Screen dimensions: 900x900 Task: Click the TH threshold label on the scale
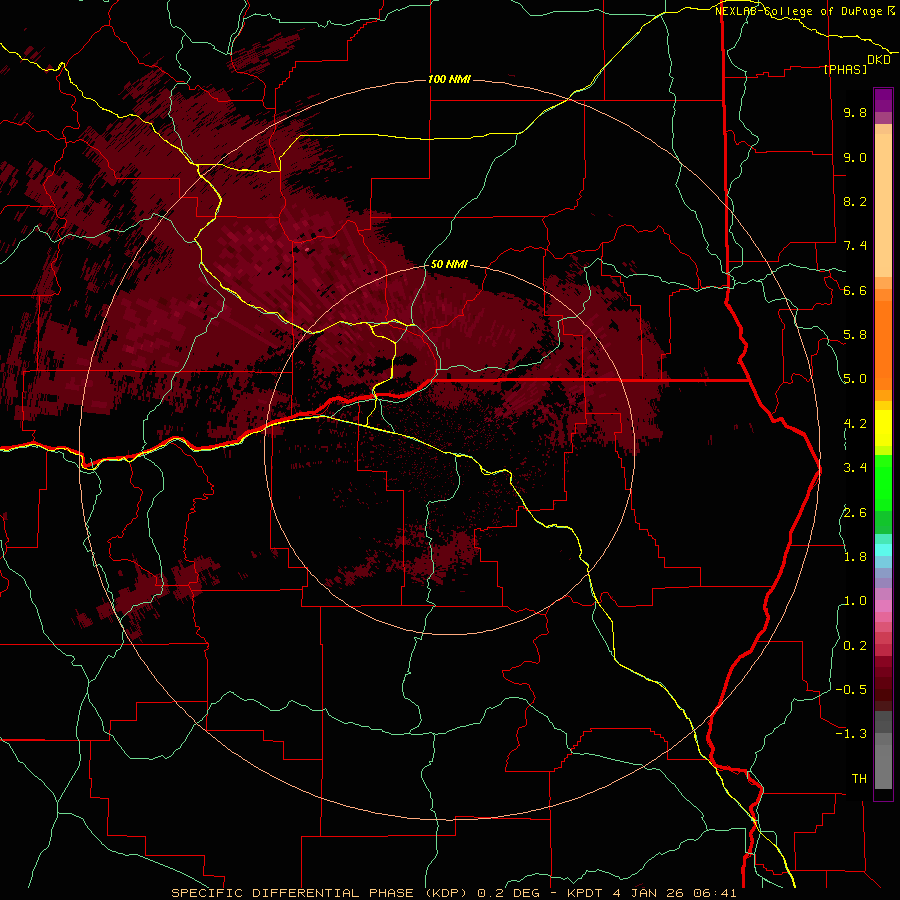[859, 779]
